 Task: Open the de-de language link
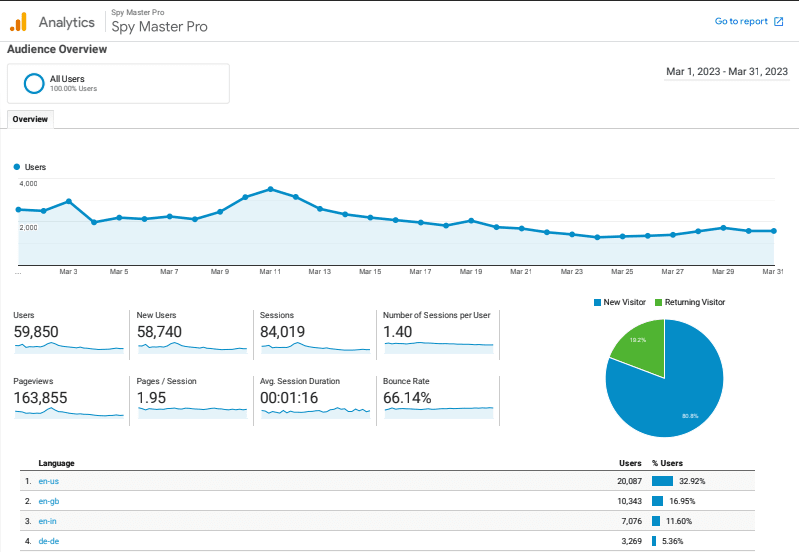[x=48, y=541]
